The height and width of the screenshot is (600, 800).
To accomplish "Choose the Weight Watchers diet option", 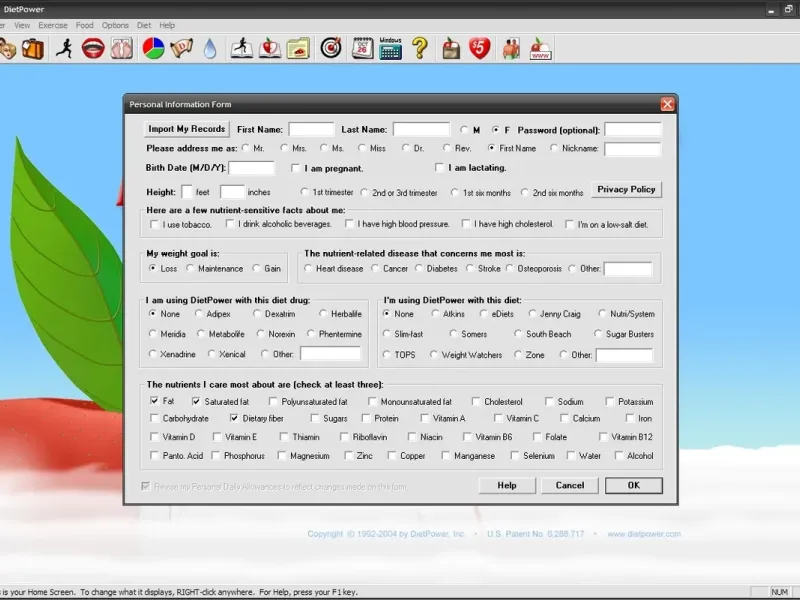I will (x=433, y=354).
